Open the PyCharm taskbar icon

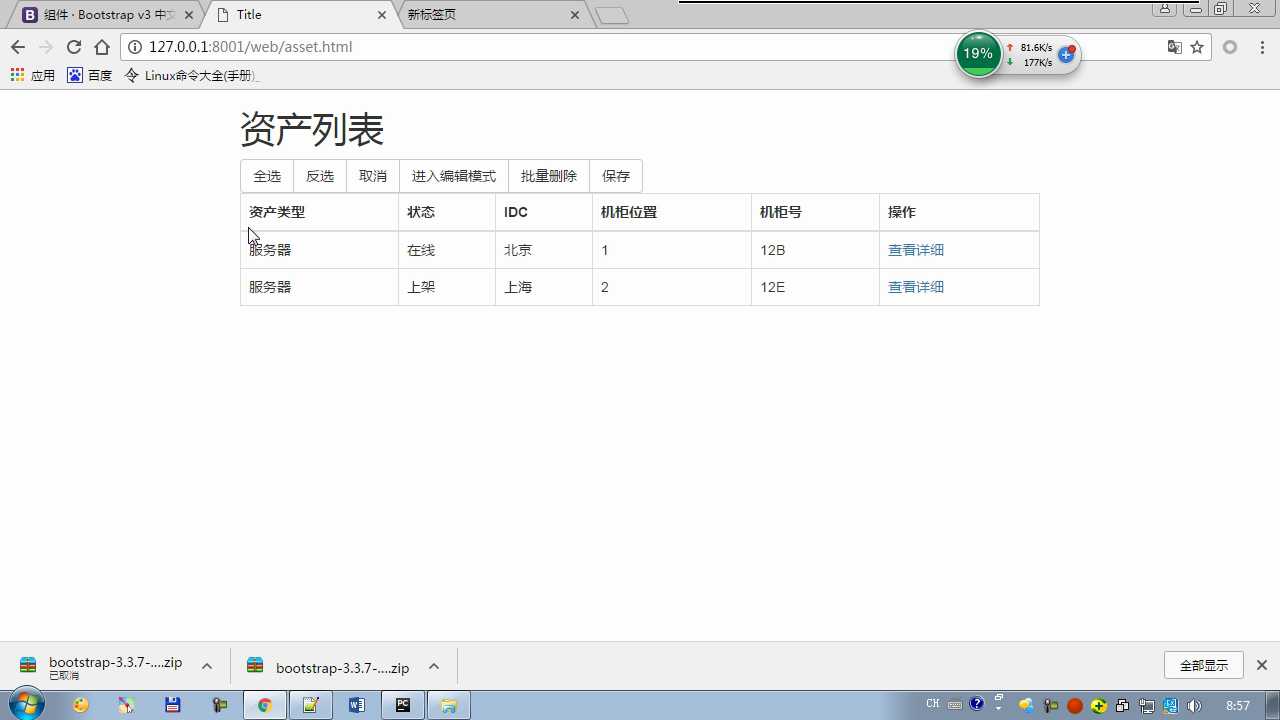coord(403,705)
